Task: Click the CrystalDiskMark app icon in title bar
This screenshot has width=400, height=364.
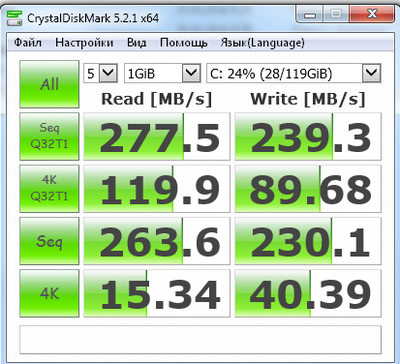Action: pos(14,17)
